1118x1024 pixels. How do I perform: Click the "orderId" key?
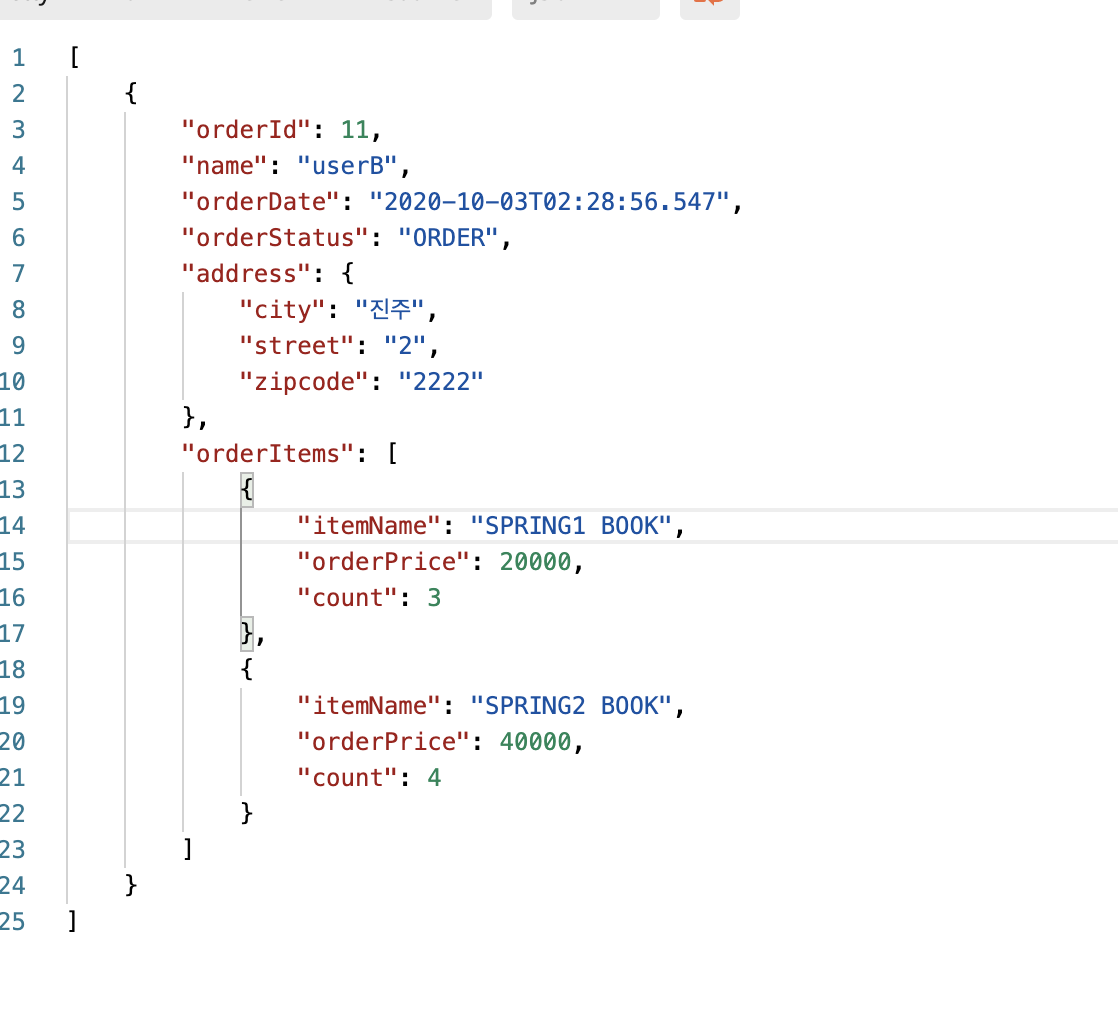[246, 130]
